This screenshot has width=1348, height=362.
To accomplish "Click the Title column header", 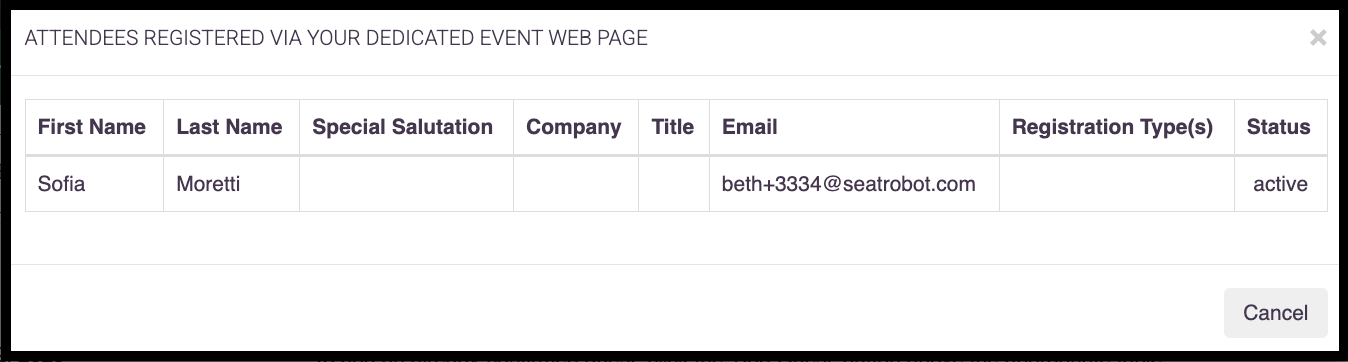I will (674, 127).
